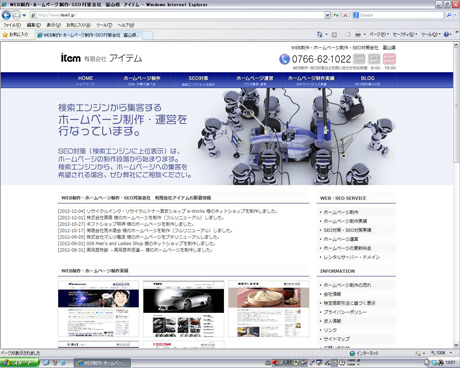The height and width of the screenshot is (368, 460).
Task: Click the blue phone icon beside 0766-62-1022
Action: (284, 59)
